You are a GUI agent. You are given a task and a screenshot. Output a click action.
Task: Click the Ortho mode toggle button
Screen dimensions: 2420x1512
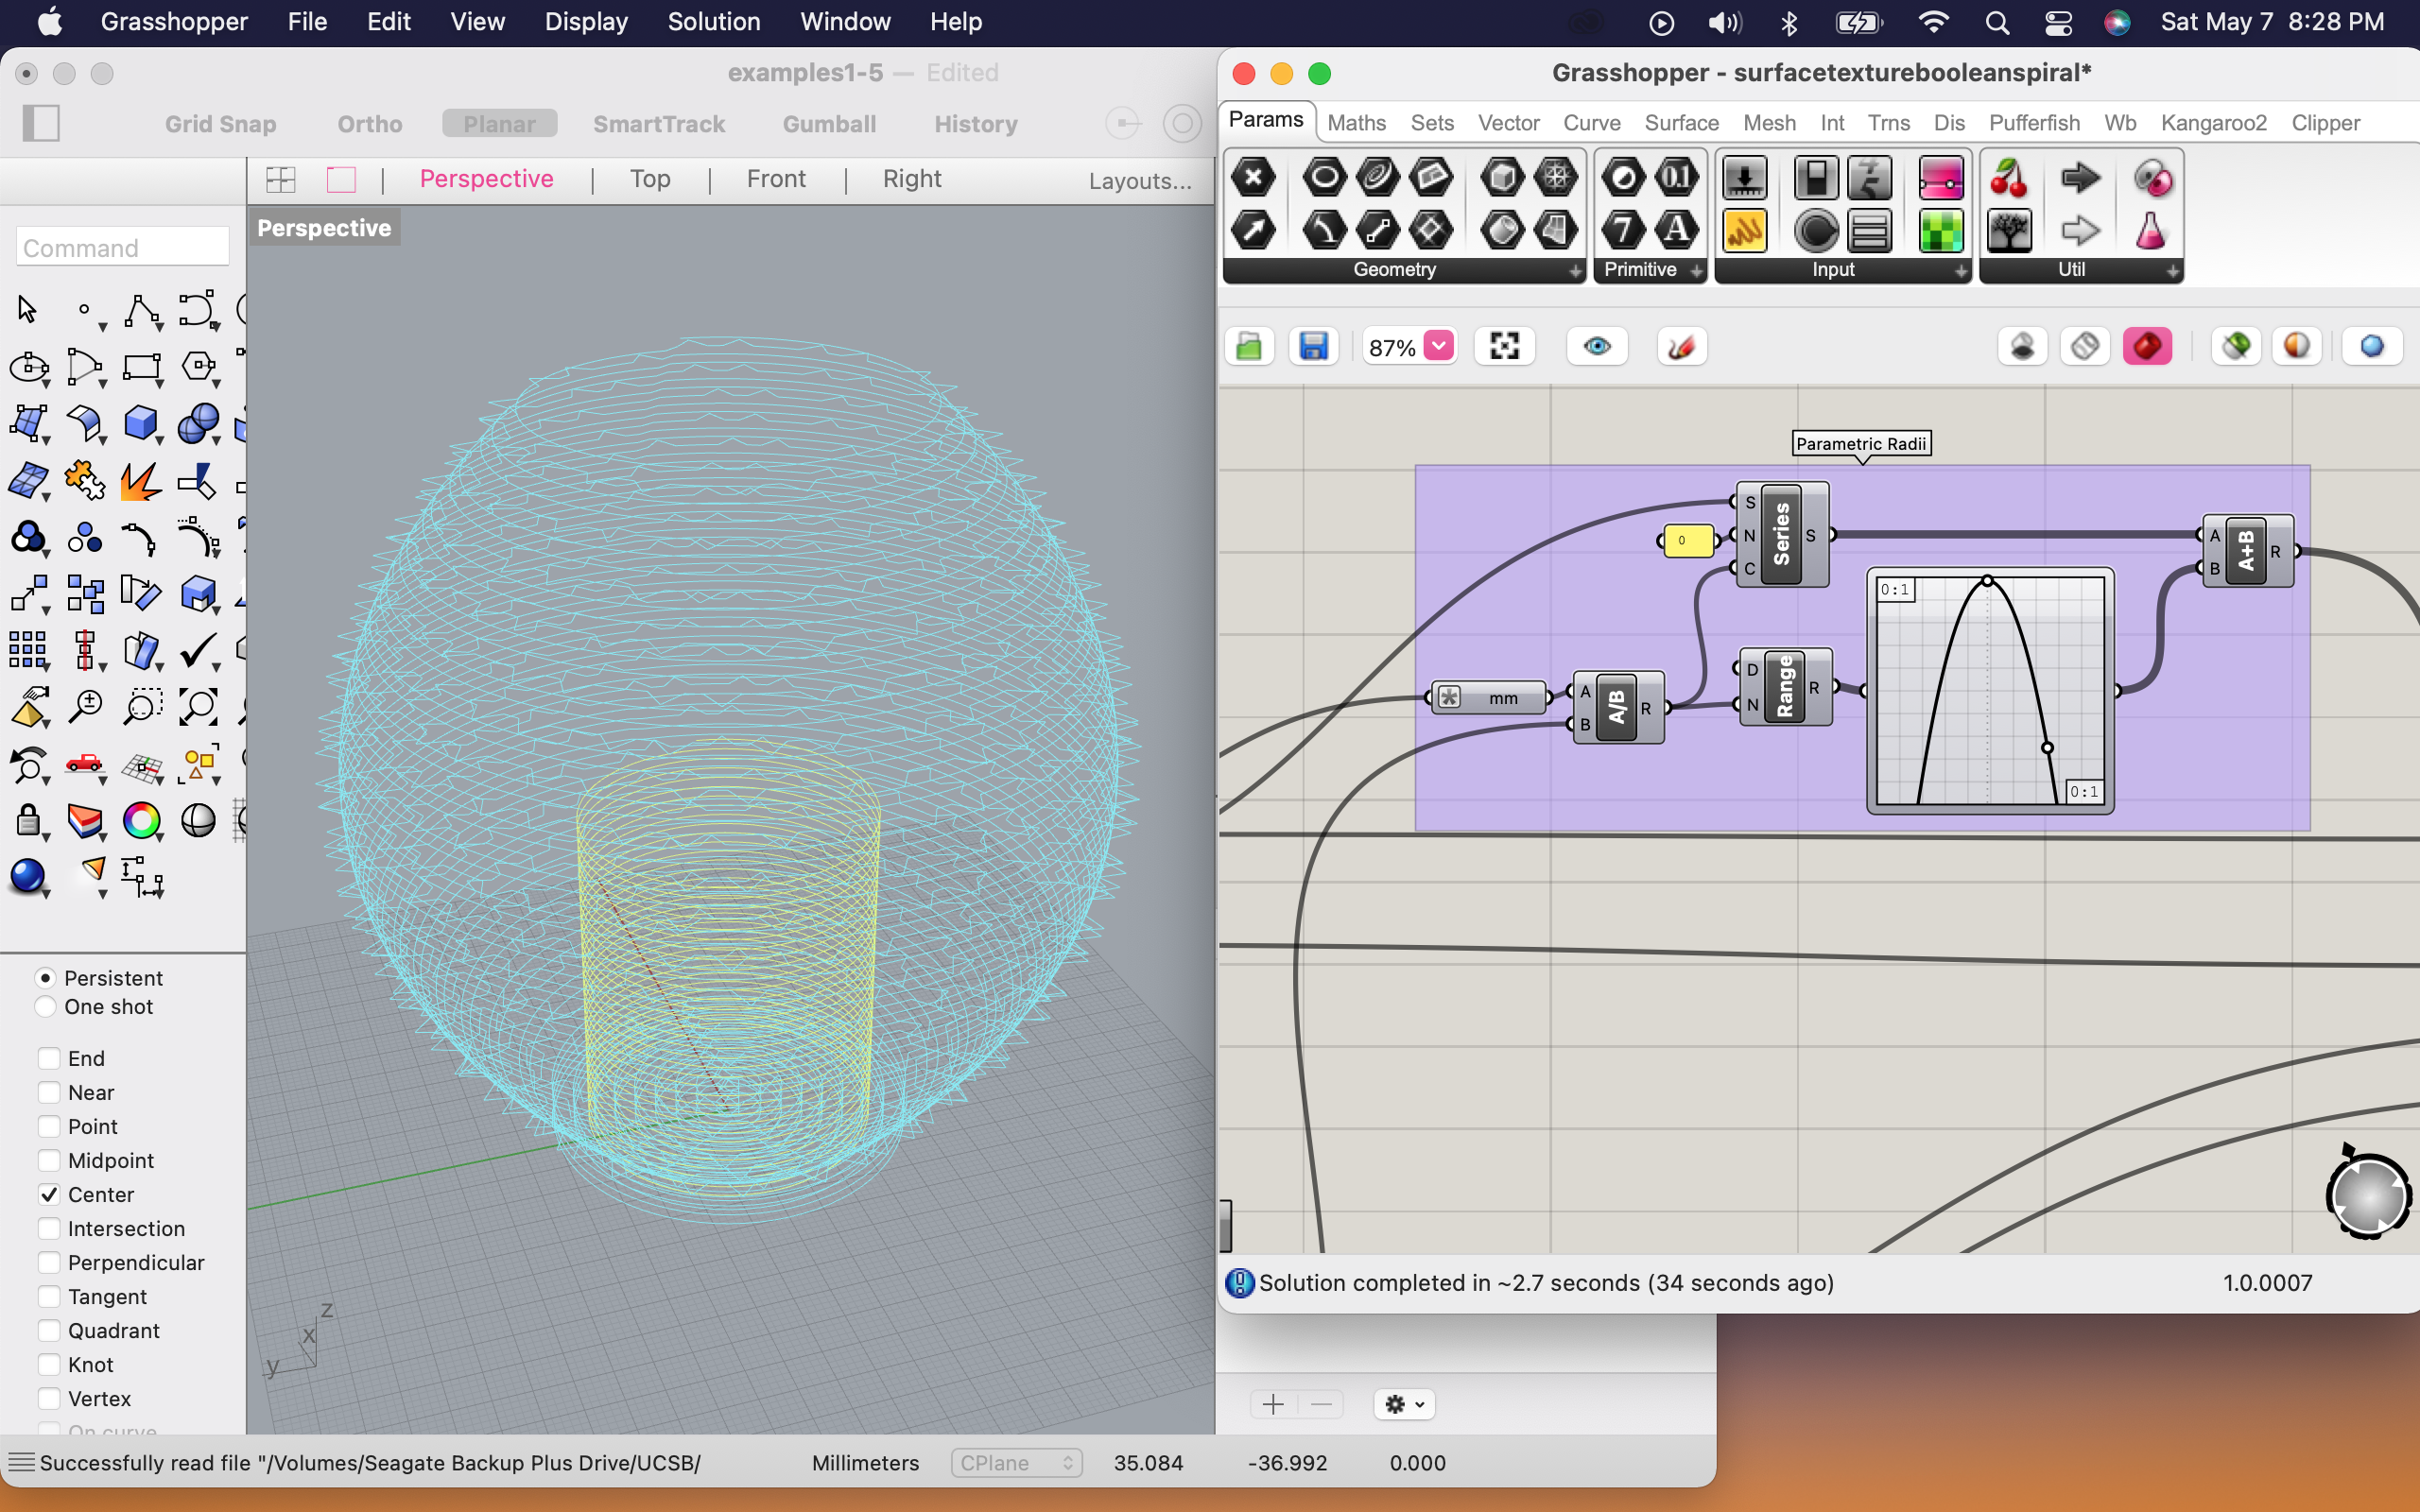tap(370, 122)
